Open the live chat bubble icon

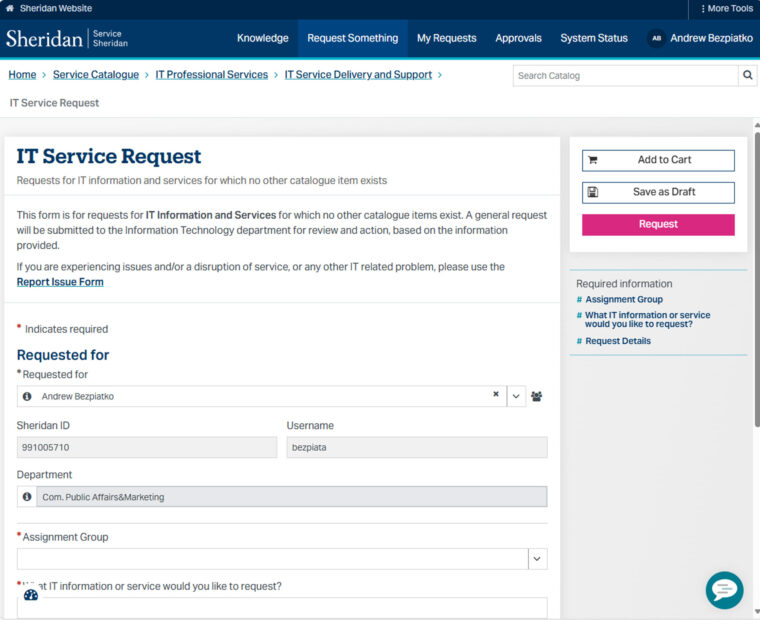point(725,590)
